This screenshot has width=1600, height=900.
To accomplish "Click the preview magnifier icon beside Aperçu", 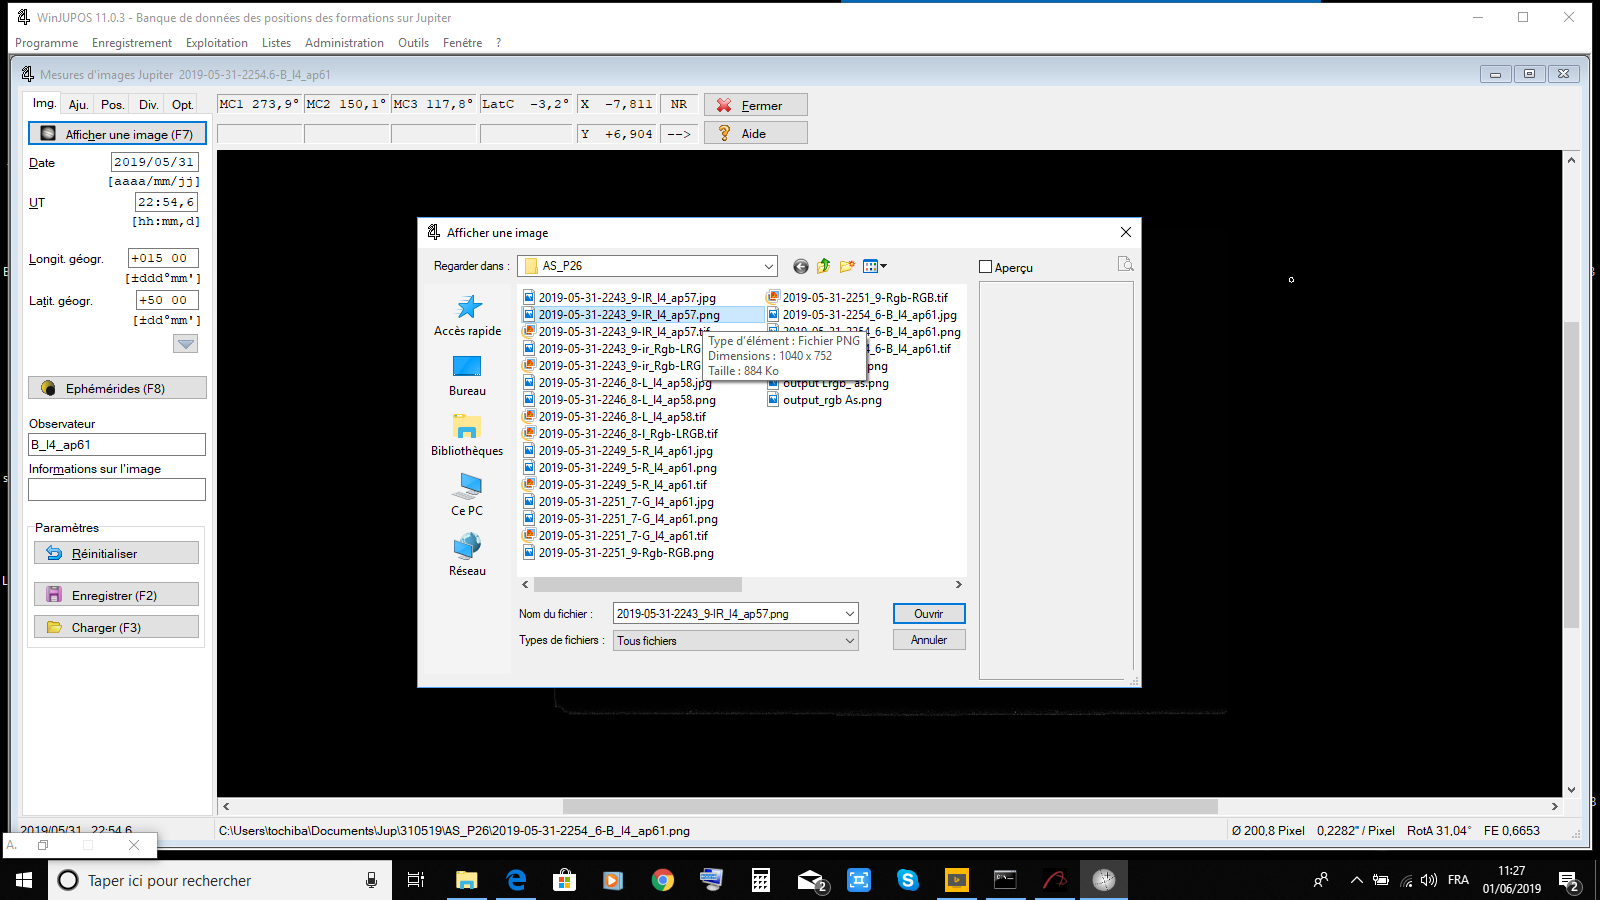I will (1125, 264).
